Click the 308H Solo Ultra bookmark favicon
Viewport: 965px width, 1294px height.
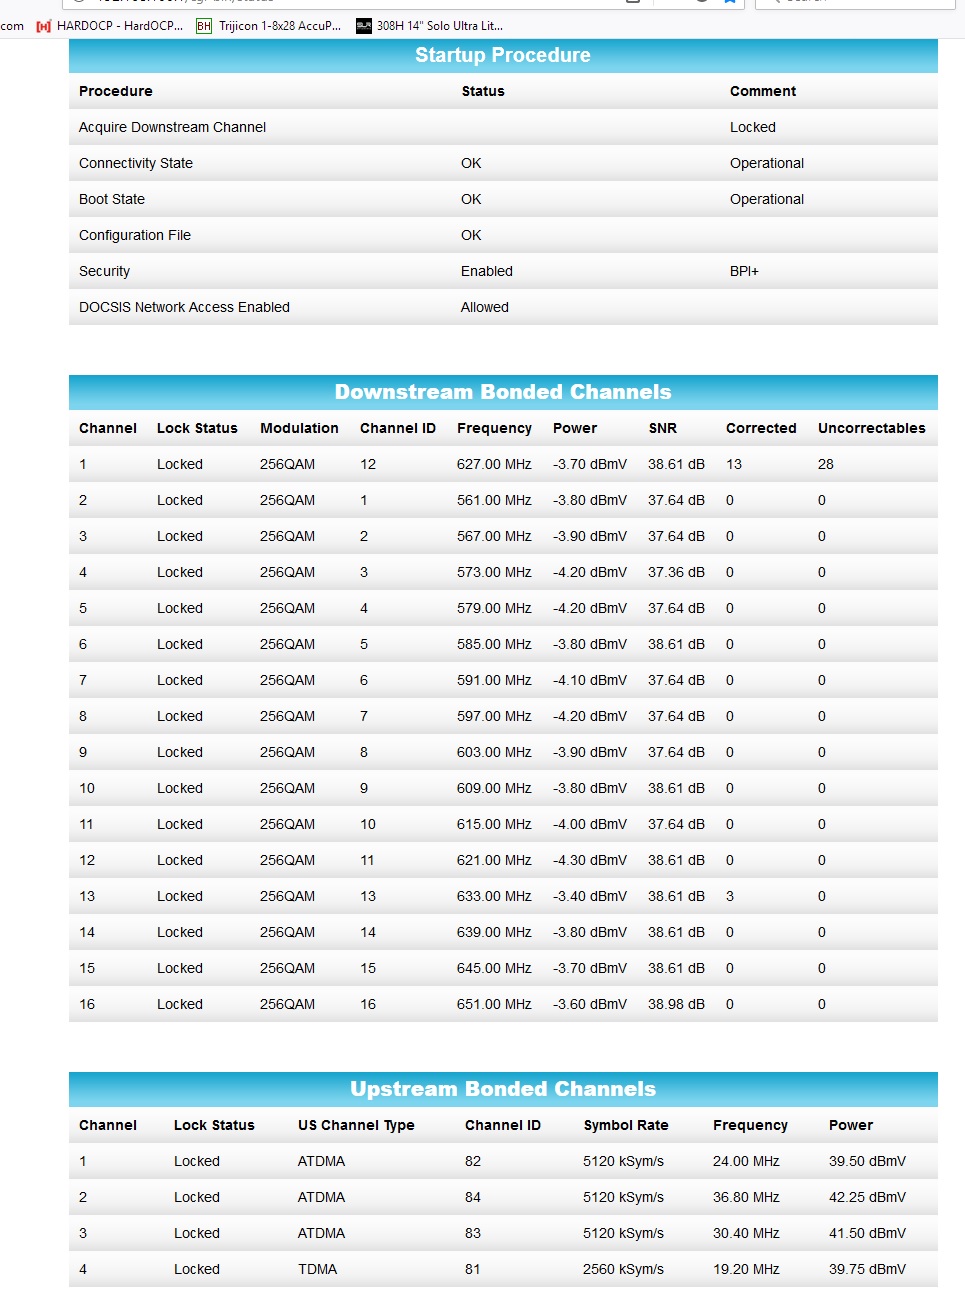[x=363, y=26]
